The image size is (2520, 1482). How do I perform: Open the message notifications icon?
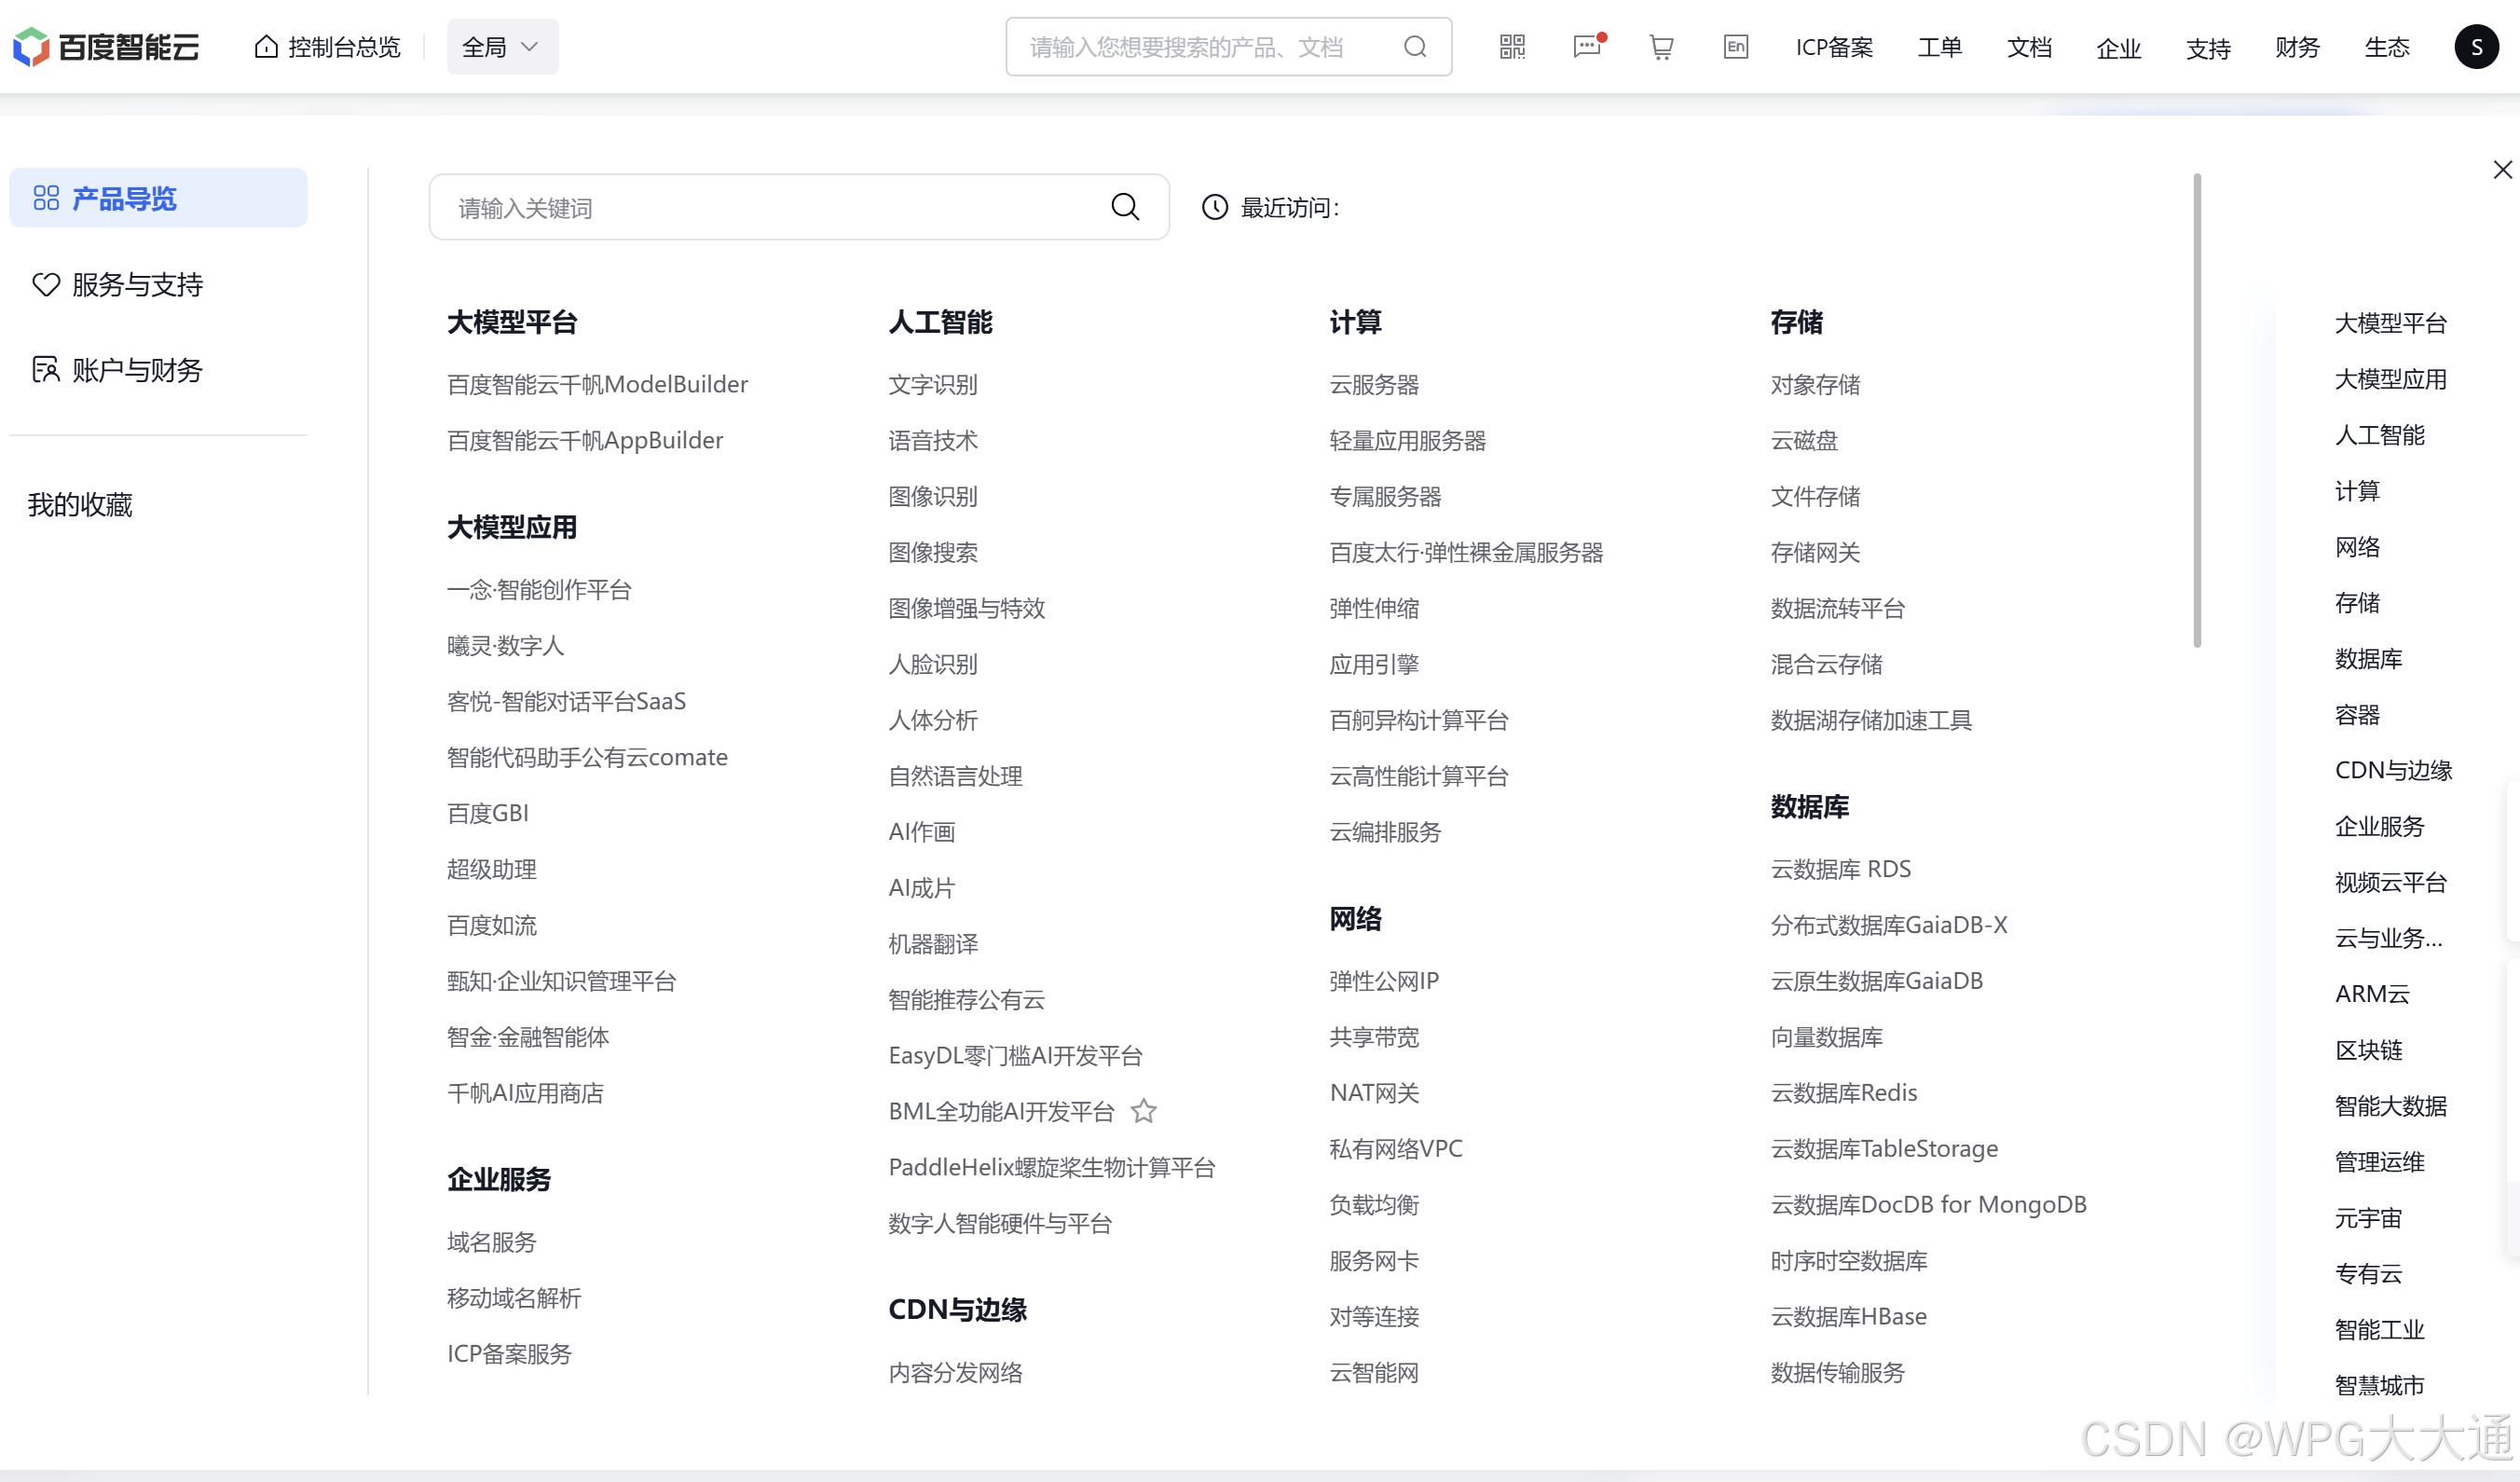[1587, 47]
